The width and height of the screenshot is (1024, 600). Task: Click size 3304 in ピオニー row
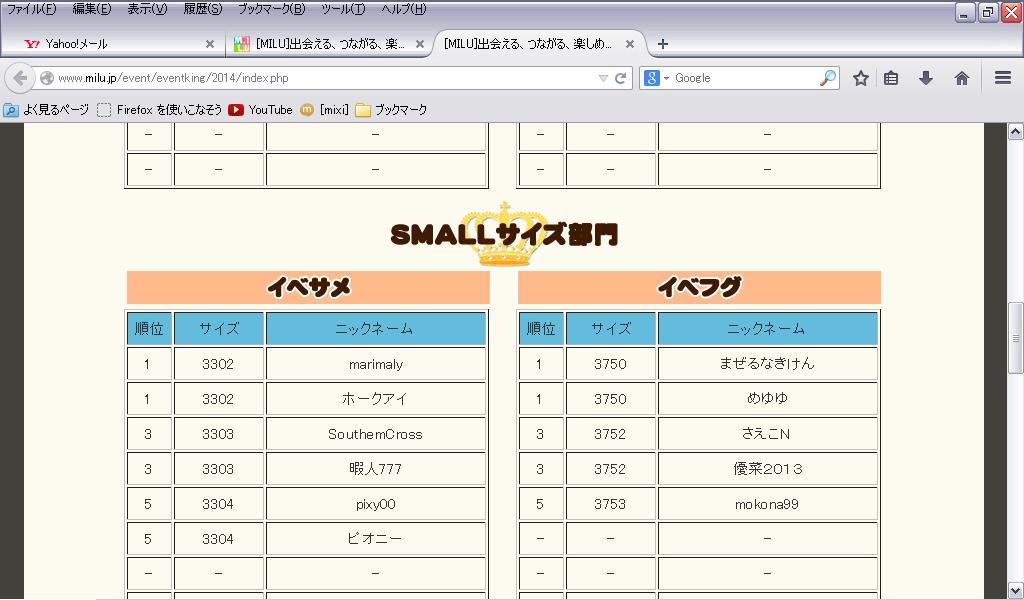(218, 539)
